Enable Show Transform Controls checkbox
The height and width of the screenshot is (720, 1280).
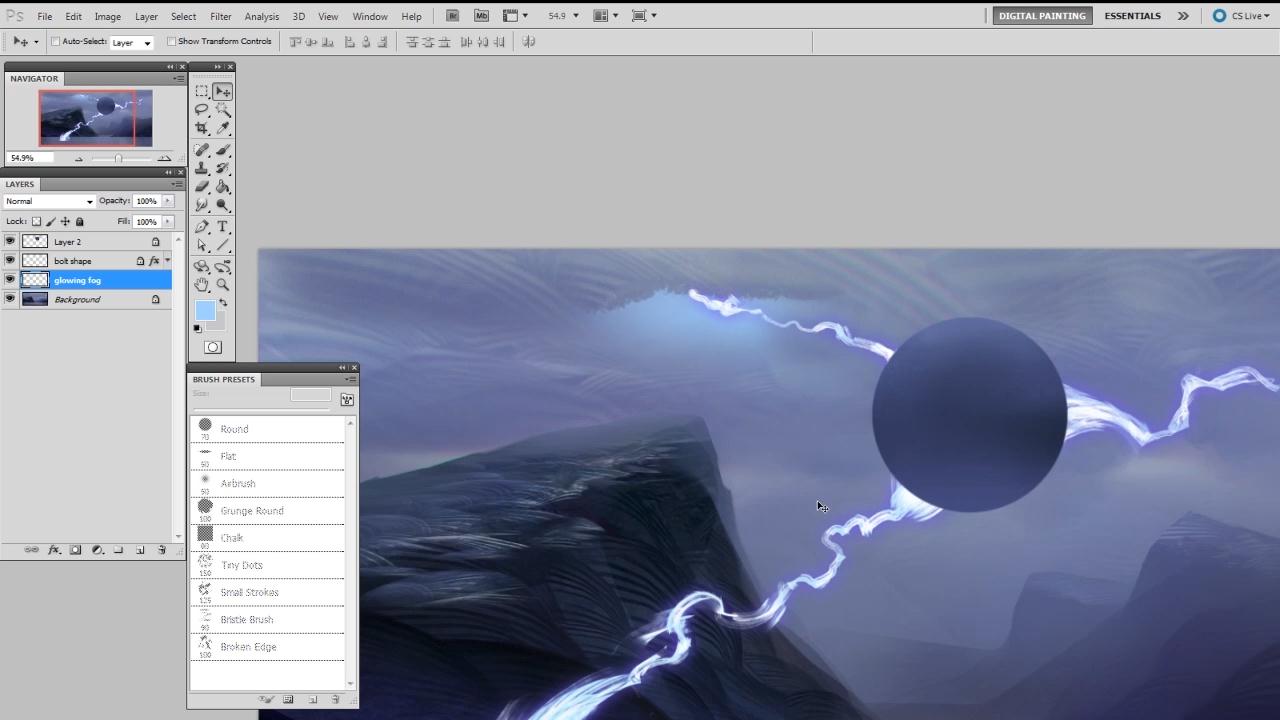pyautogui.click(x=171, y=42)
